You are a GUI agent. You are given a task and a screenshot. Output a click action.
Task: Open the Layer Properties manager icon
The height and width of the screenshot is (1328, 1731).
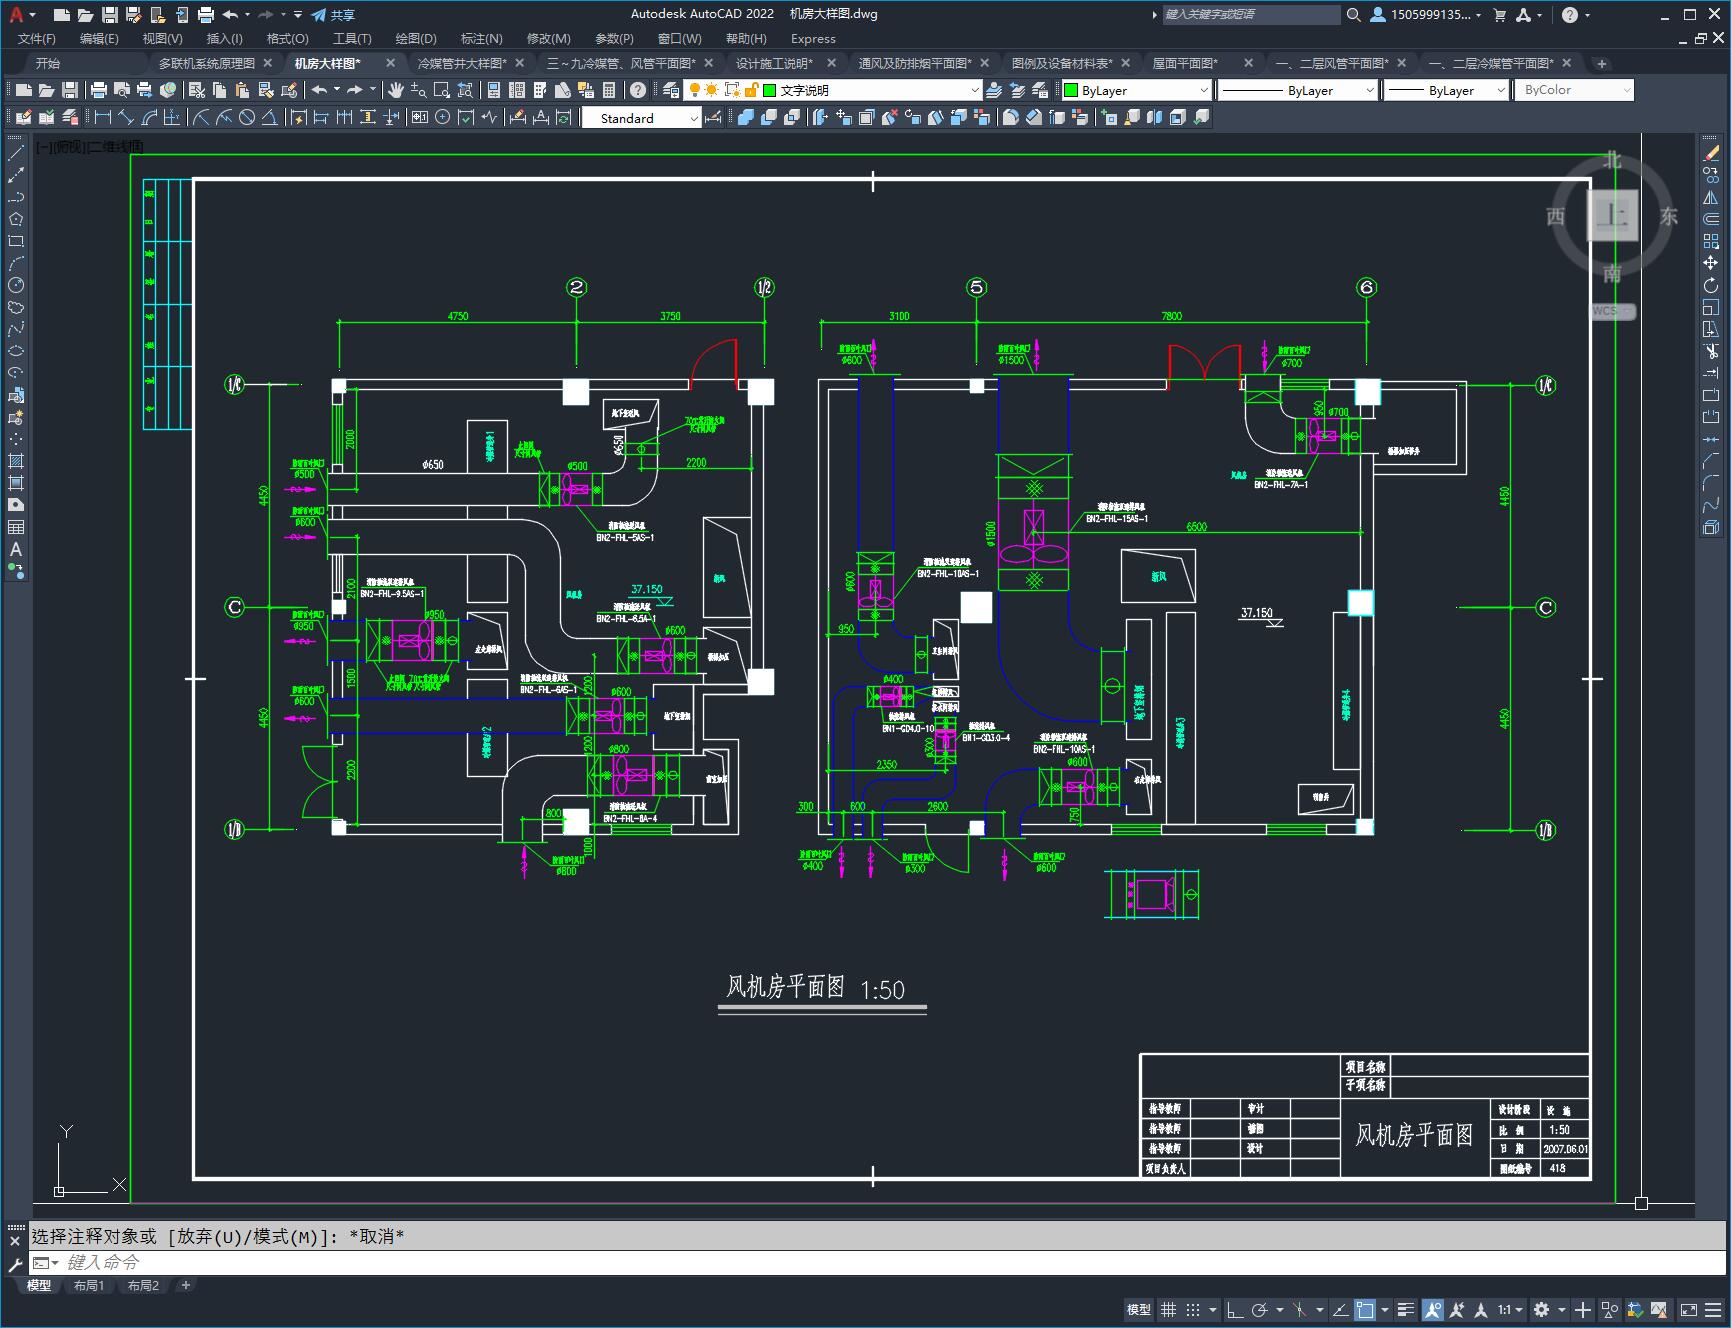(x=671, y=90)
